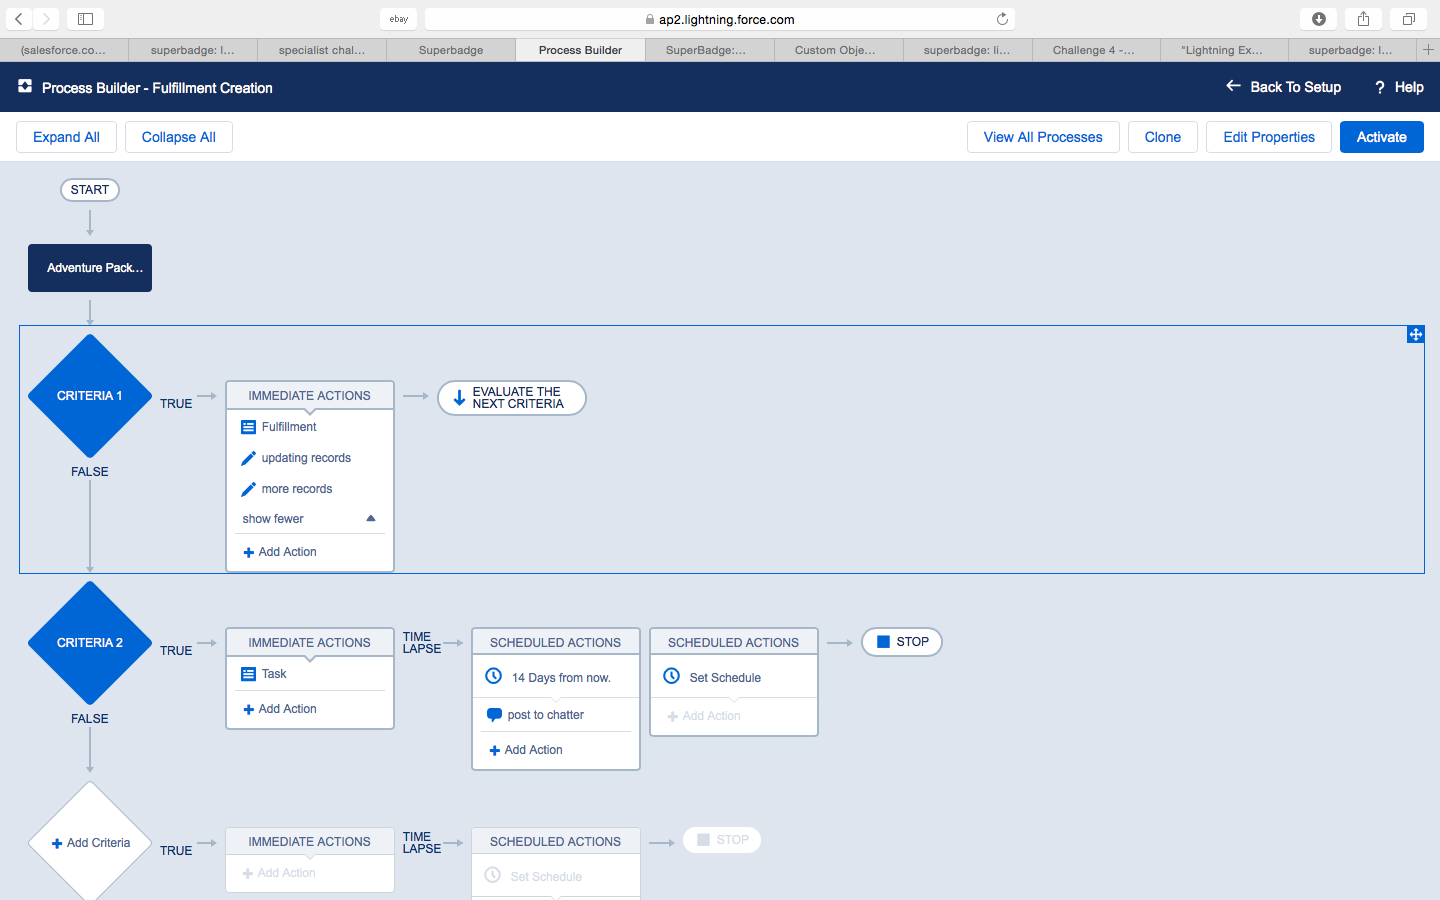Click the chatter bubble icon for post to chatter
This screenshot has height=900, width=1440.
[x=494, y=715]
